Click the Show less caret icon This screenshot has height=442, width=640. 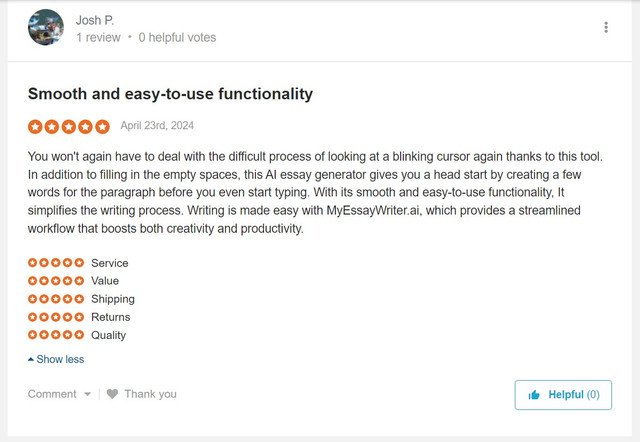point(31,359)
